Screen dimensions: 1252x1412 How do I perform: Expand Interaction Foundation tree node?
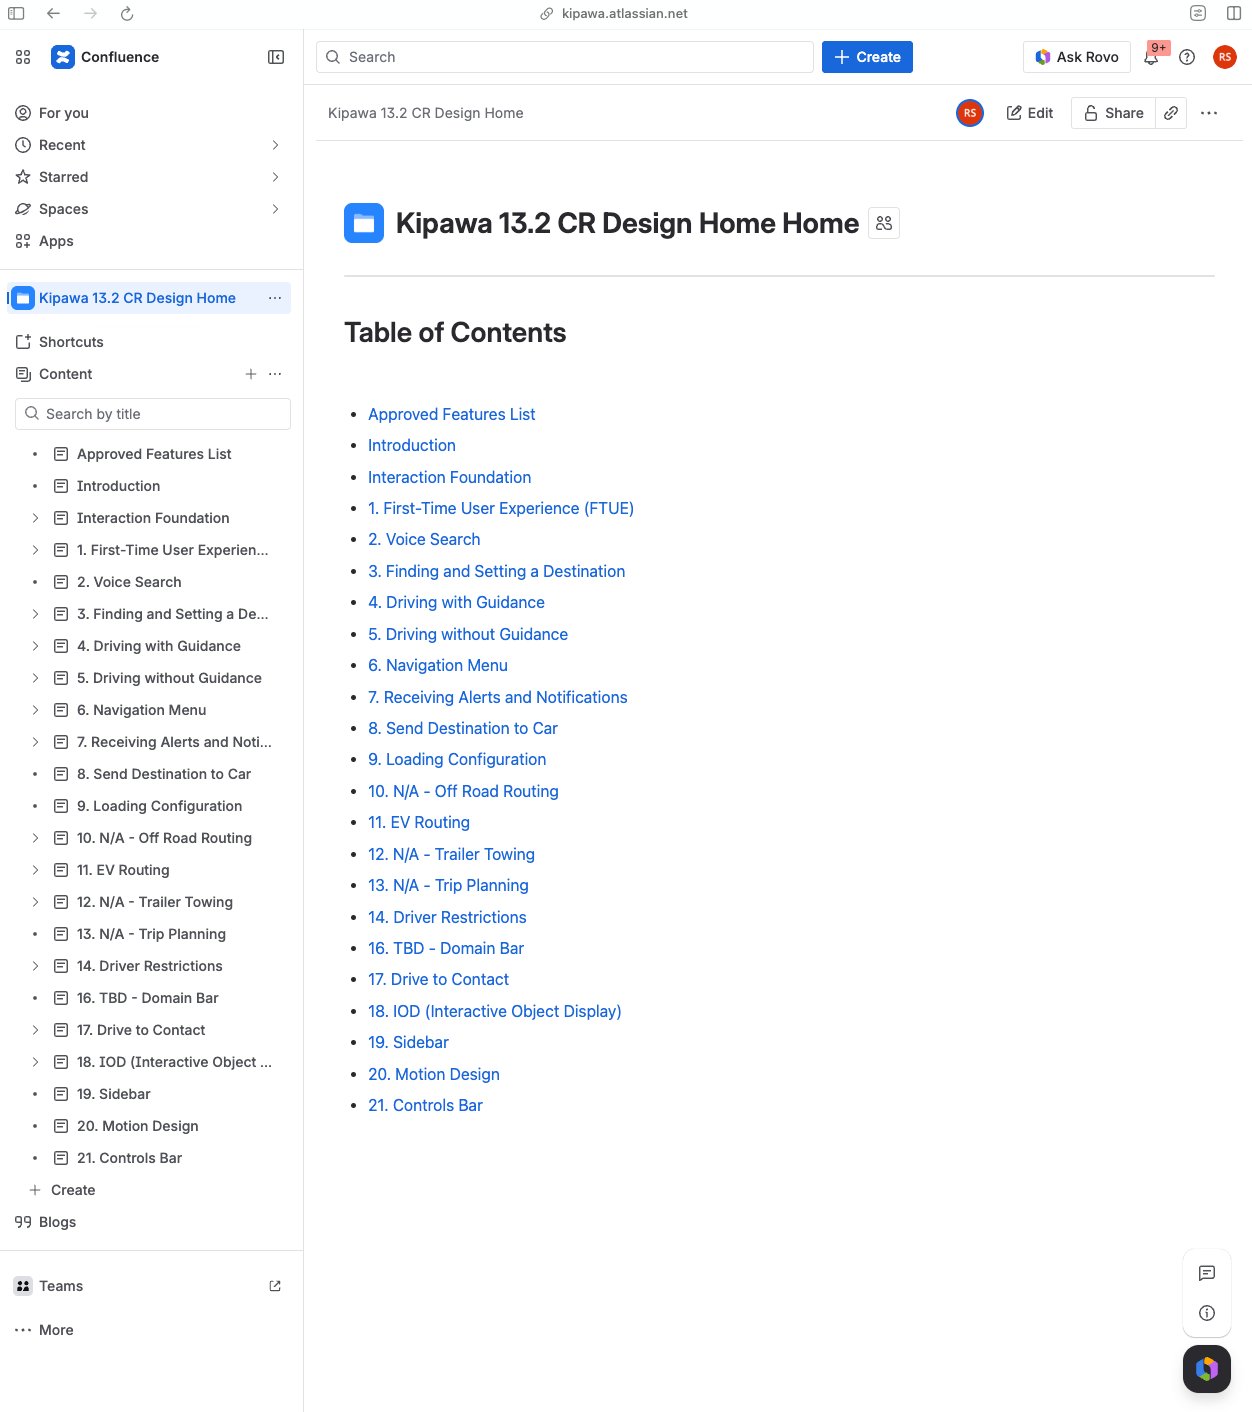click(35, 518)
